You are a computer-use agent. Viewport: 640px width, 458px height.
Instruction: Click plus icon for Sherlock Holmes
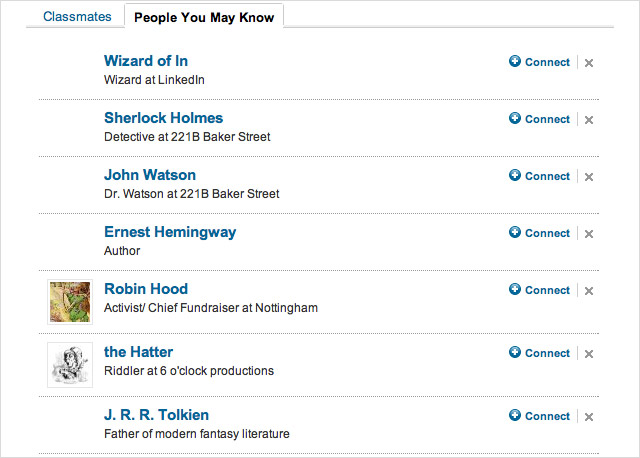[x=515, y=118]
